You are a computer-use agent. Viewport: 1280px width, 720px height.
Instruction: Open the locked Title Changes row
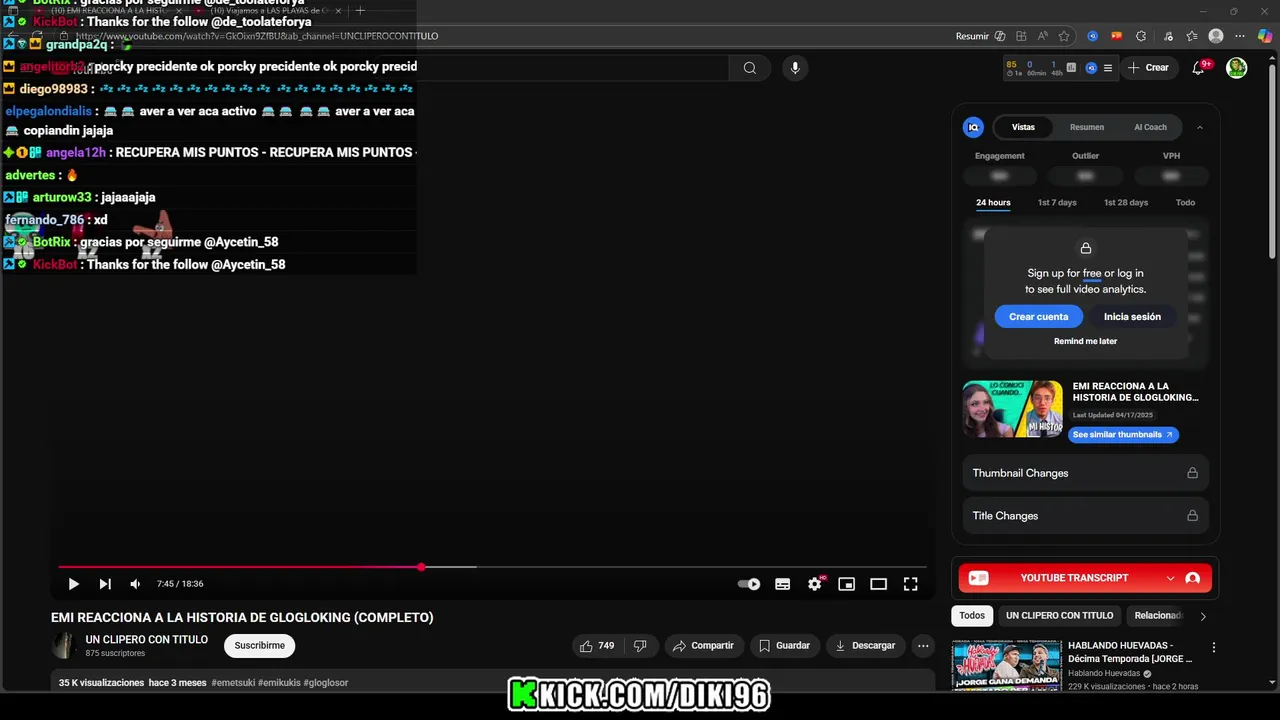point(1085,516)
